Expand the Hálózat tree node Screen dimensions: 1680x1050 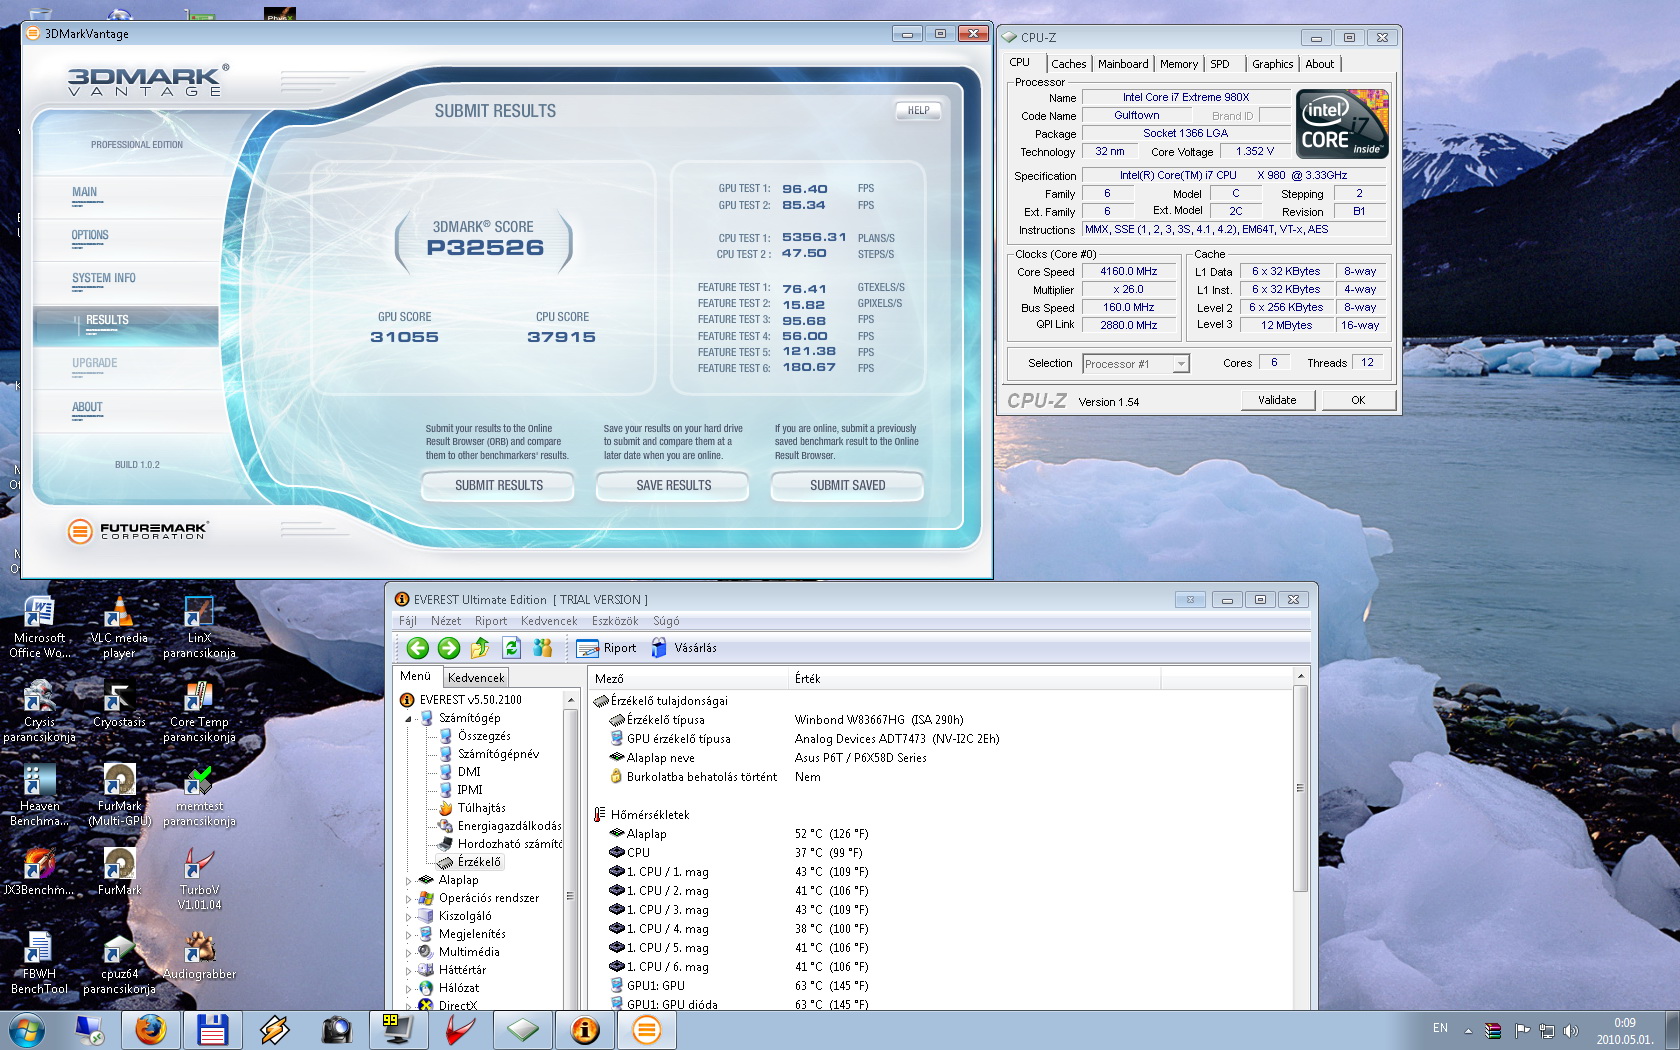pyautogui.click(x=409, y=988)
